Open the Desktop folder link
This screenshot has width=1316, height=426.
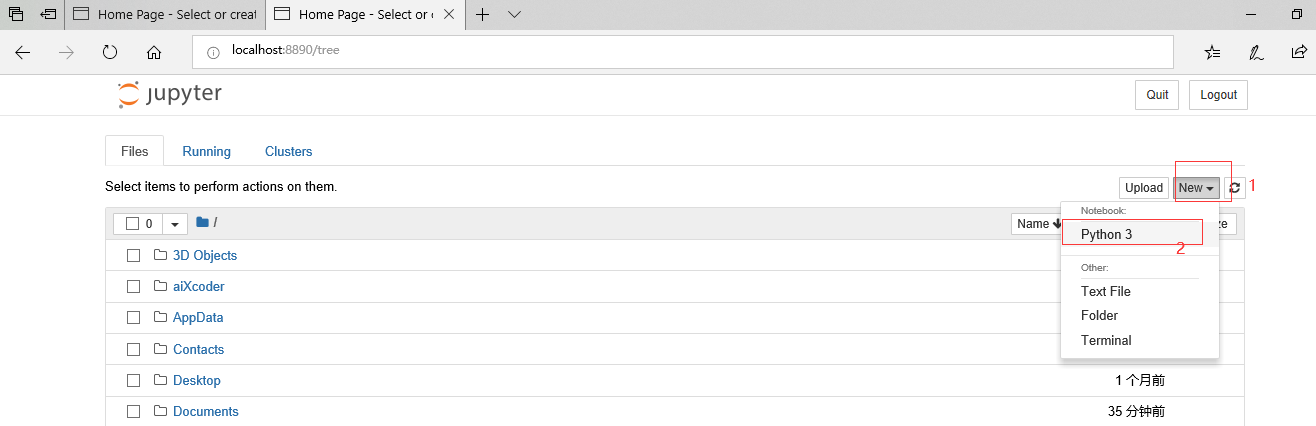[197, 380]
